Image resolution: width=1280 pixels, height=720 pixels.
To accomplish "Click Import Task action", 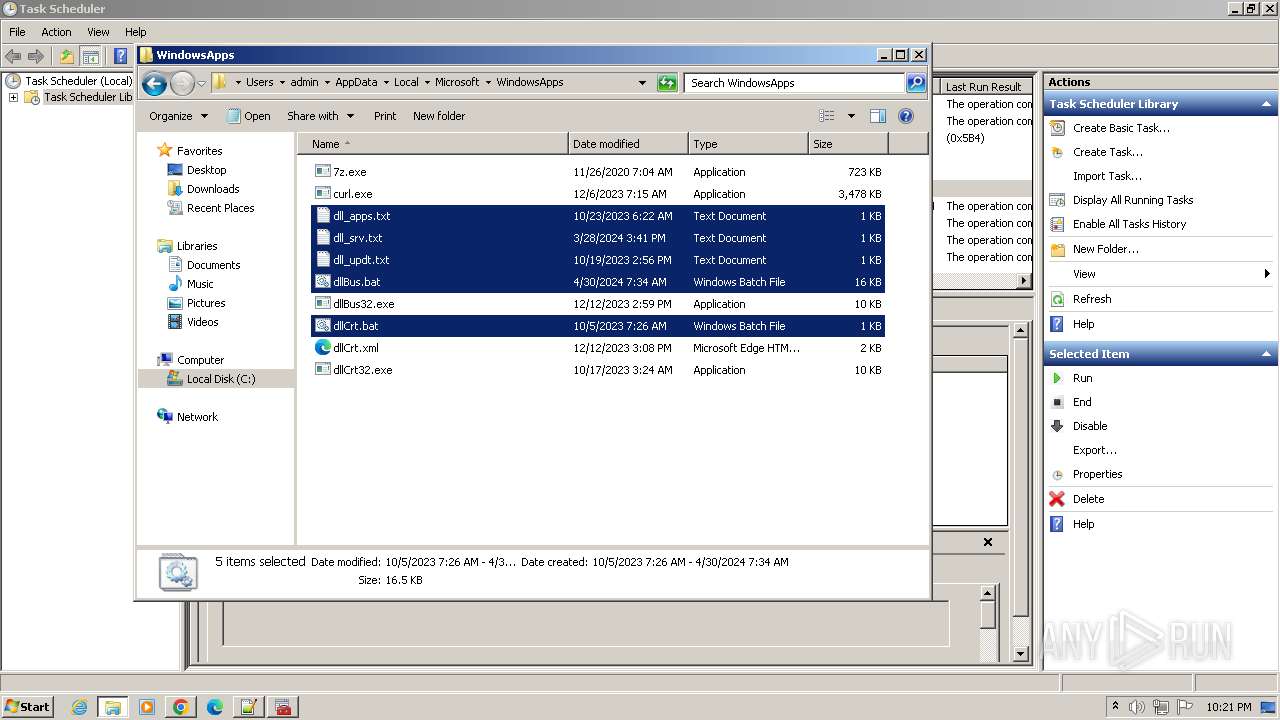I will [1107, 176].
